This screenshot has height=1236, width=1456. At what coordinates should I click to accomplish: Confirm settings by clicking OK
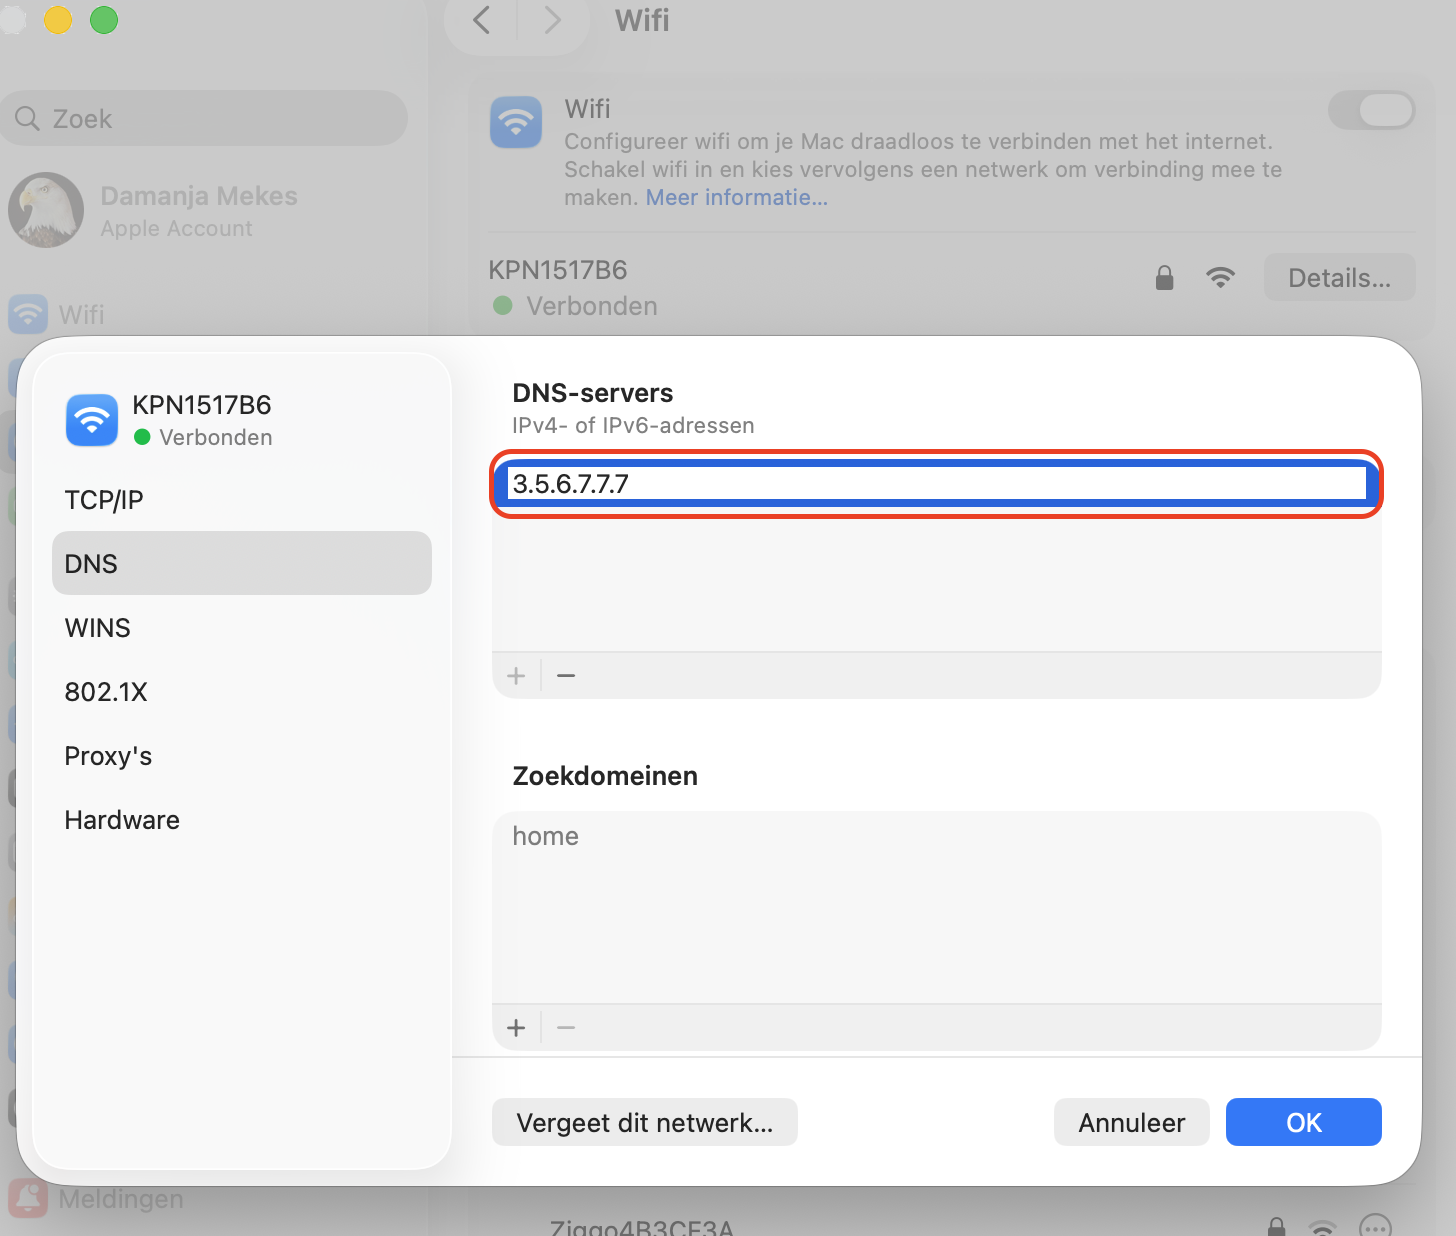click(1303, 1122)
